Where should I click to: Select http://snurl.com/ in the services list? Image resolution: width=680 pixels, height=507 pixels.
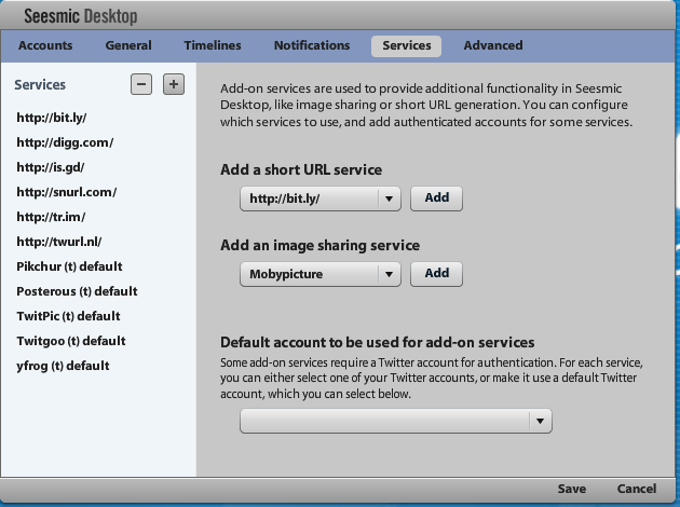click(x=66, y=192)
